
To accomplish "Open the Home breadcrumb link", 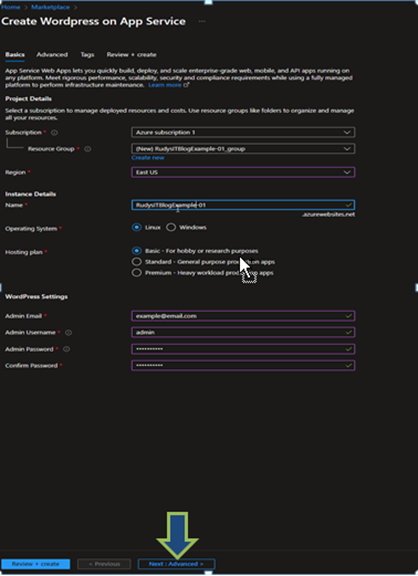I will [x=11, y=7].
